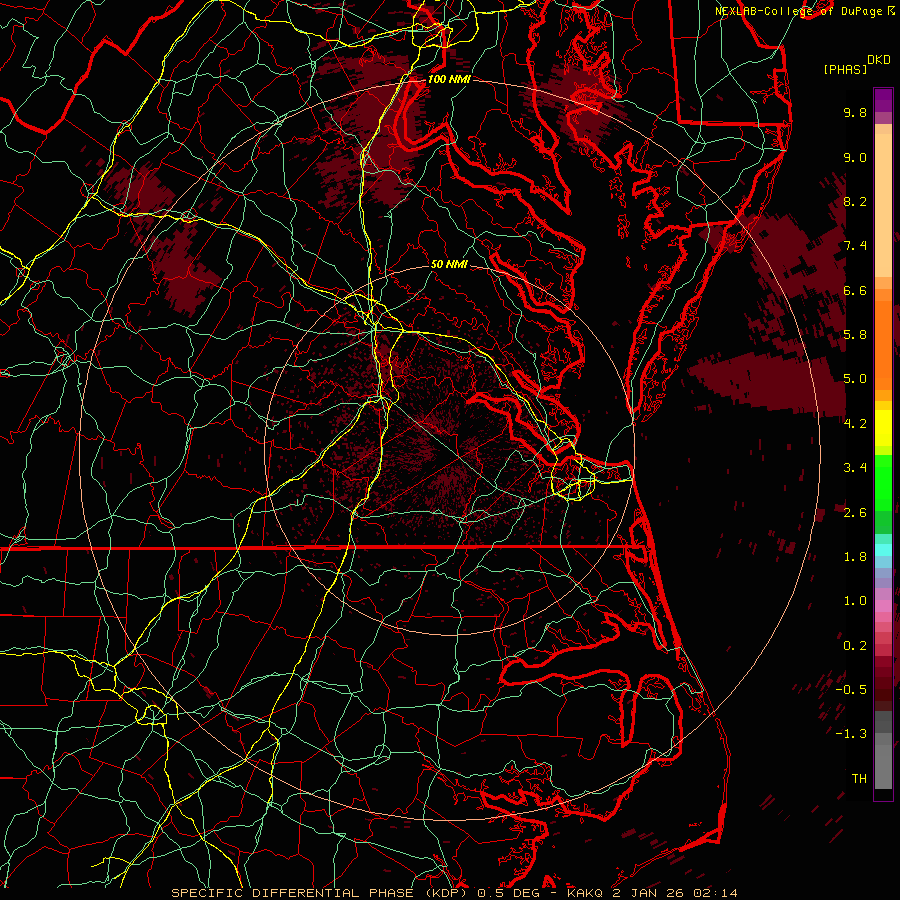Click the -0.5 scale value
Screen dimensions: 900x900
(x=851, y=690)
